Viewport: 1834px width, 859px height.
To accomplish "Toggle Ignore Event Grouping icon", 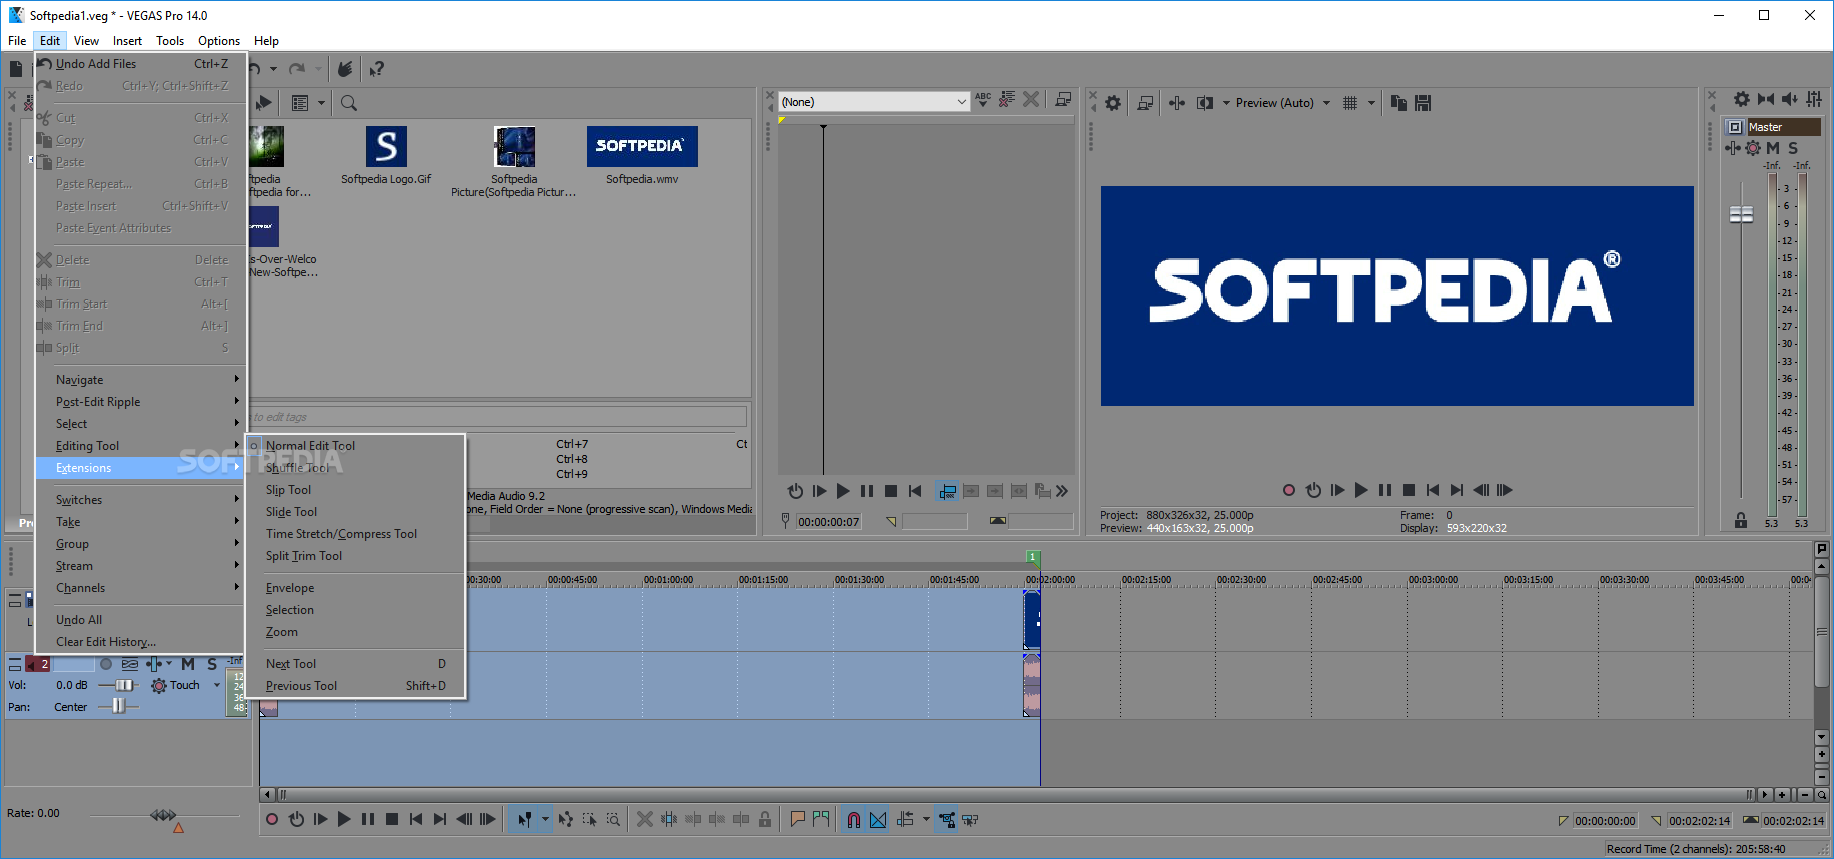I will pos(970,819).
